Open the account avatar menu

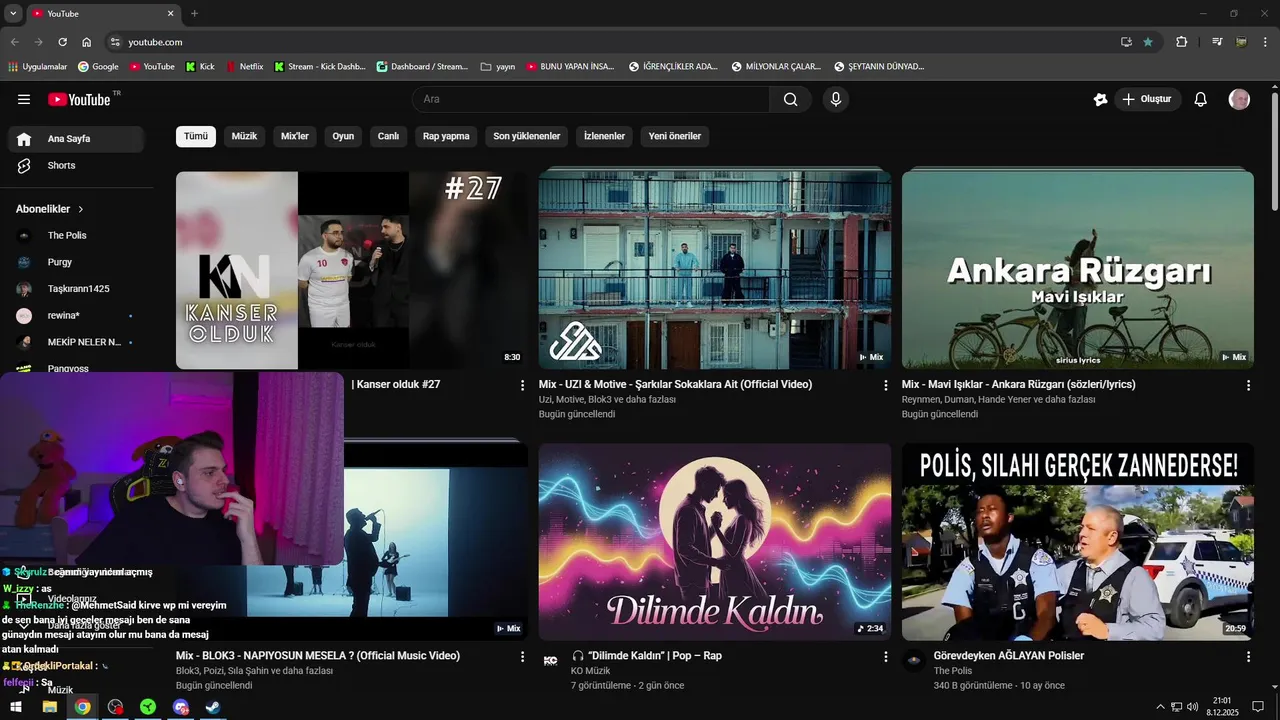click(x=1239, y=99)
